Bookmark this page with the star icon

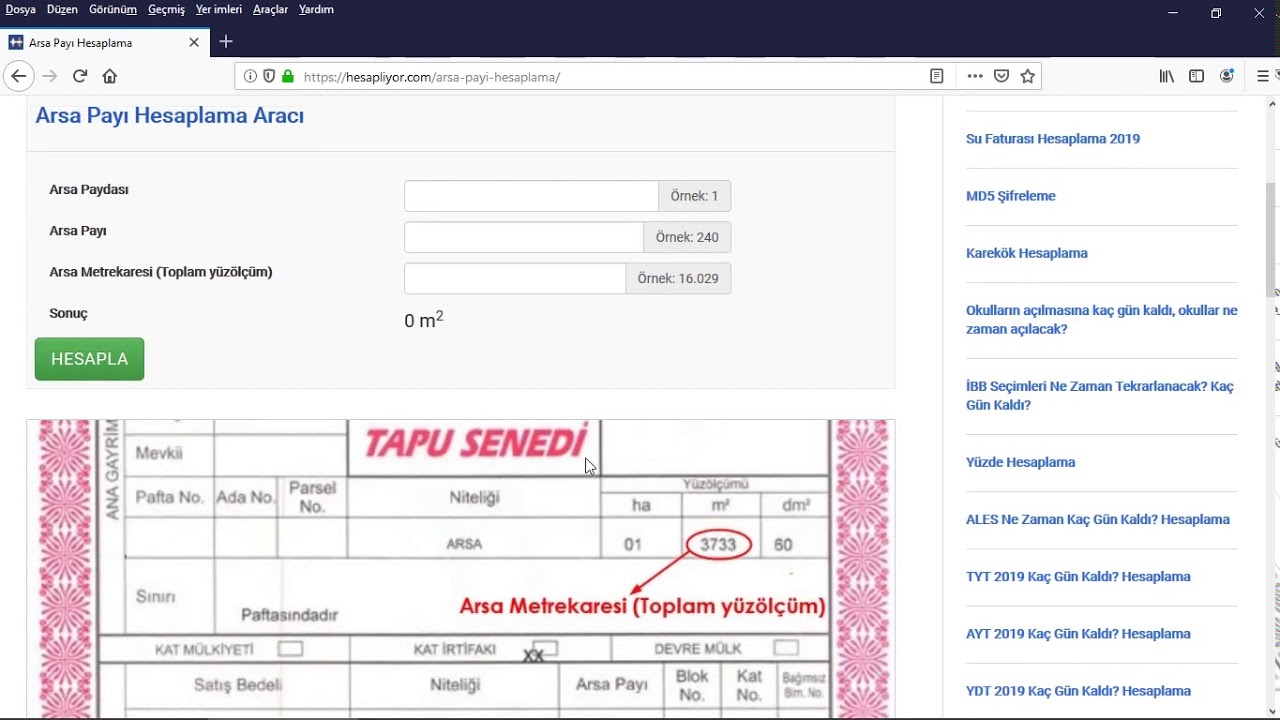1028,76
